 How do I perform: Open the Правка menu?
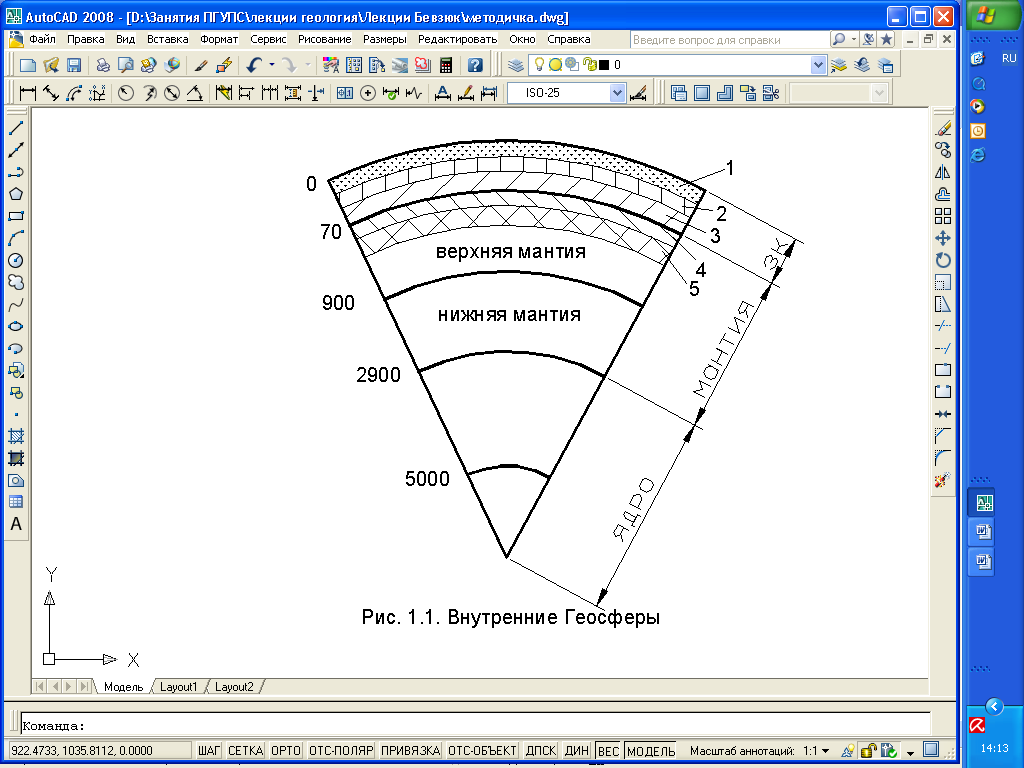pyautogui.click(x=86, y=39)
